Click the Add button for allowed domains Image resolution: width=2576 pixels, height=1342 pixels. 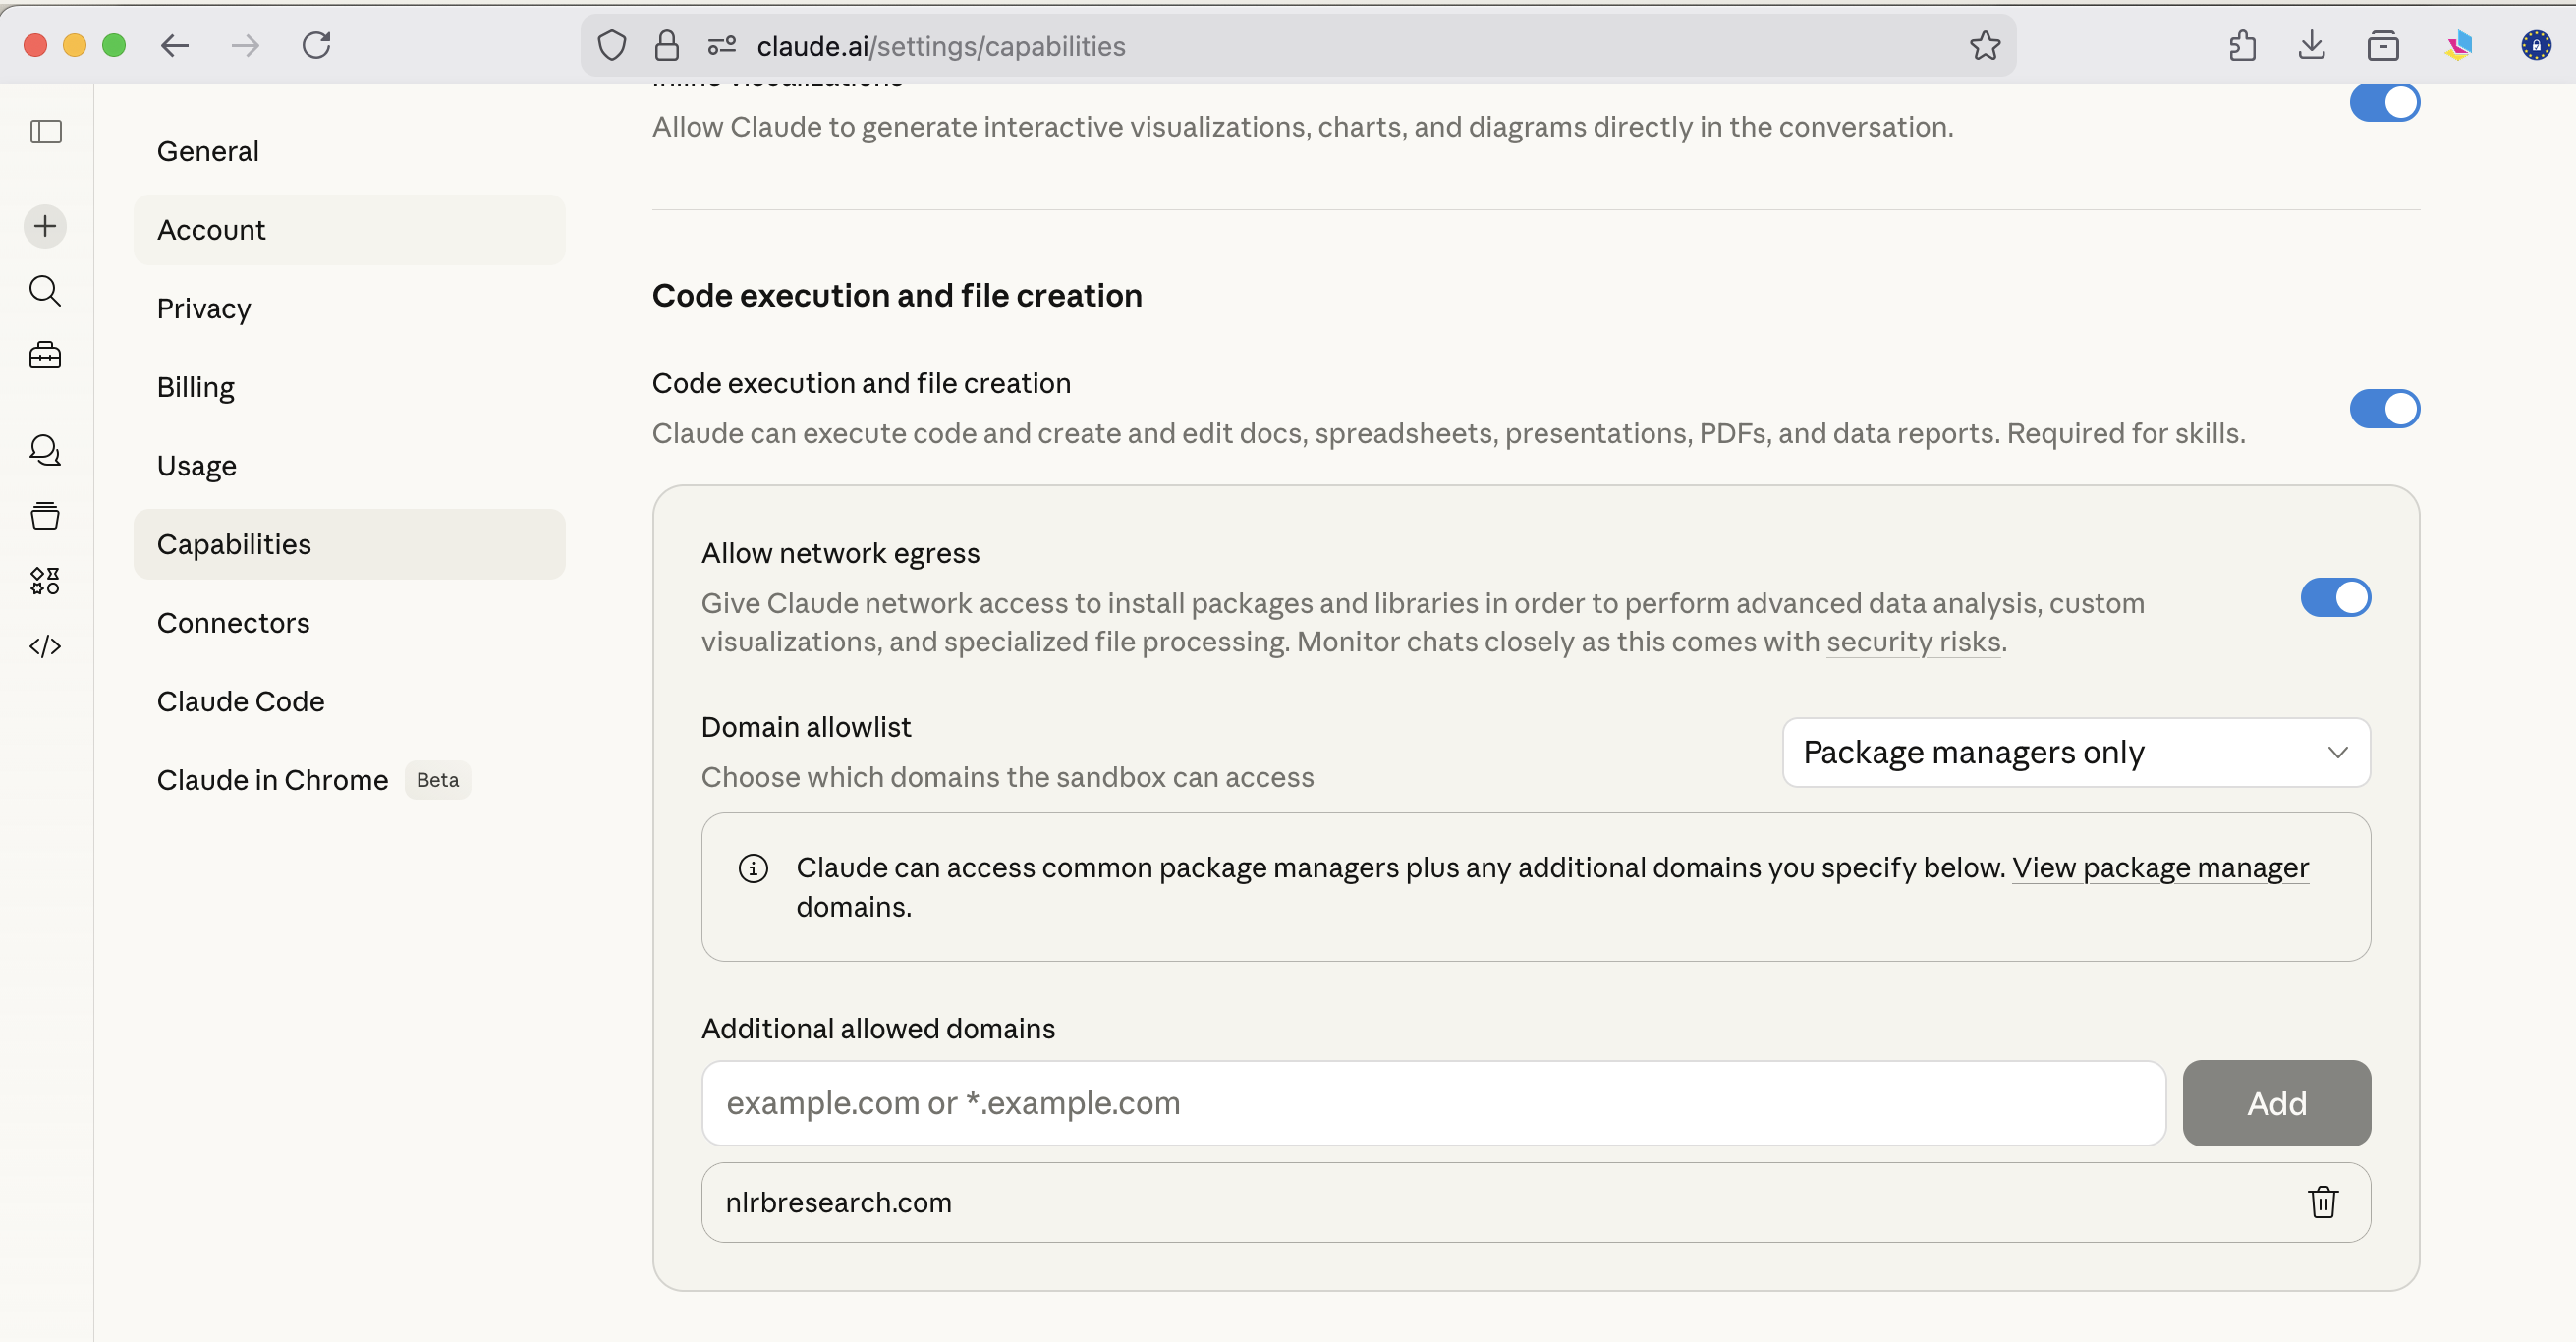tap(2277, 1103)
